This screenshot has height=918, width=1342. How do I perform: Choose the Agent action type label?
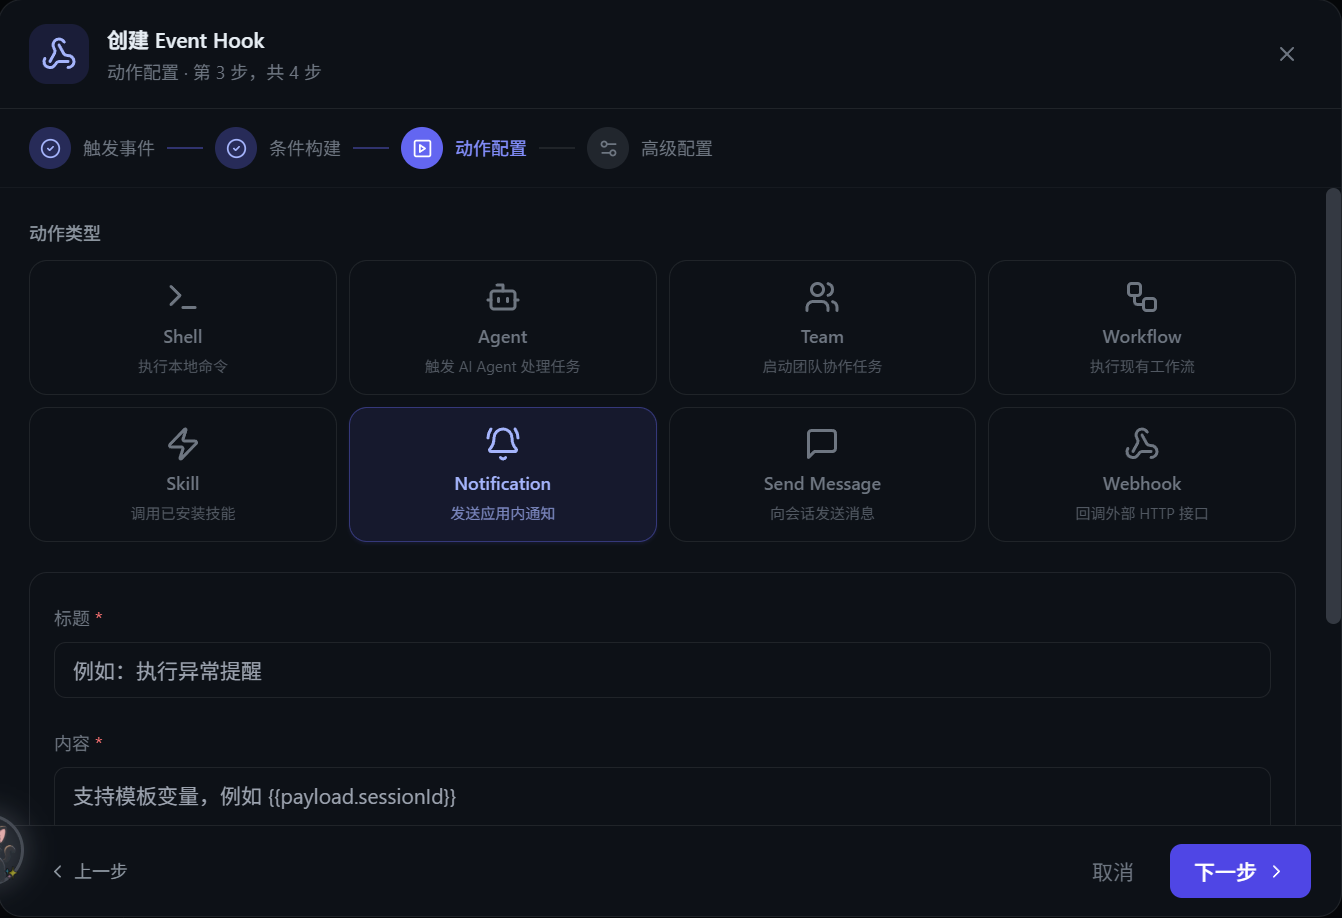pos(503,337)
